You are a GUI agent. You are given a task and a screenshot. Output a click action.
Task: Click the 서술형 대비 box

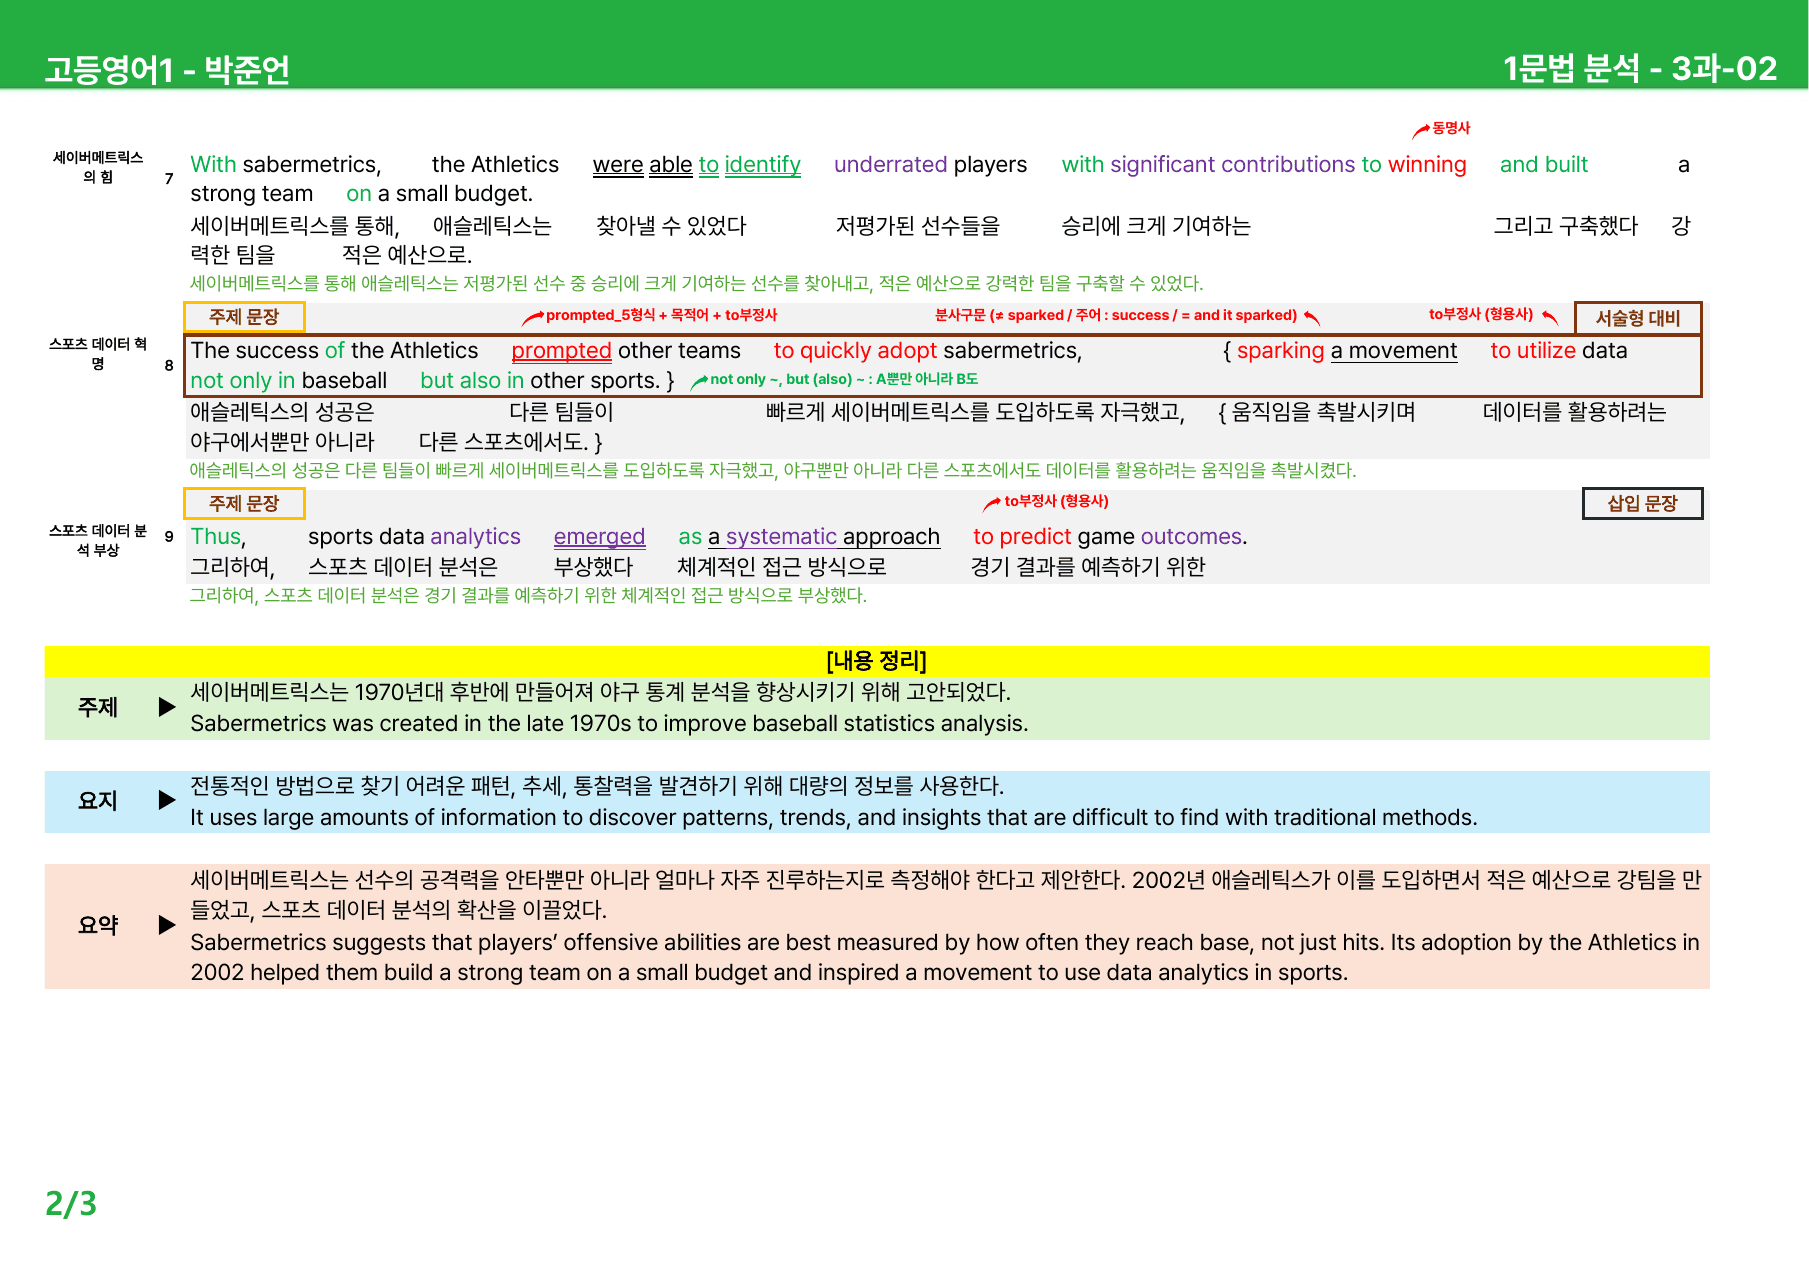click(1638, 318)
